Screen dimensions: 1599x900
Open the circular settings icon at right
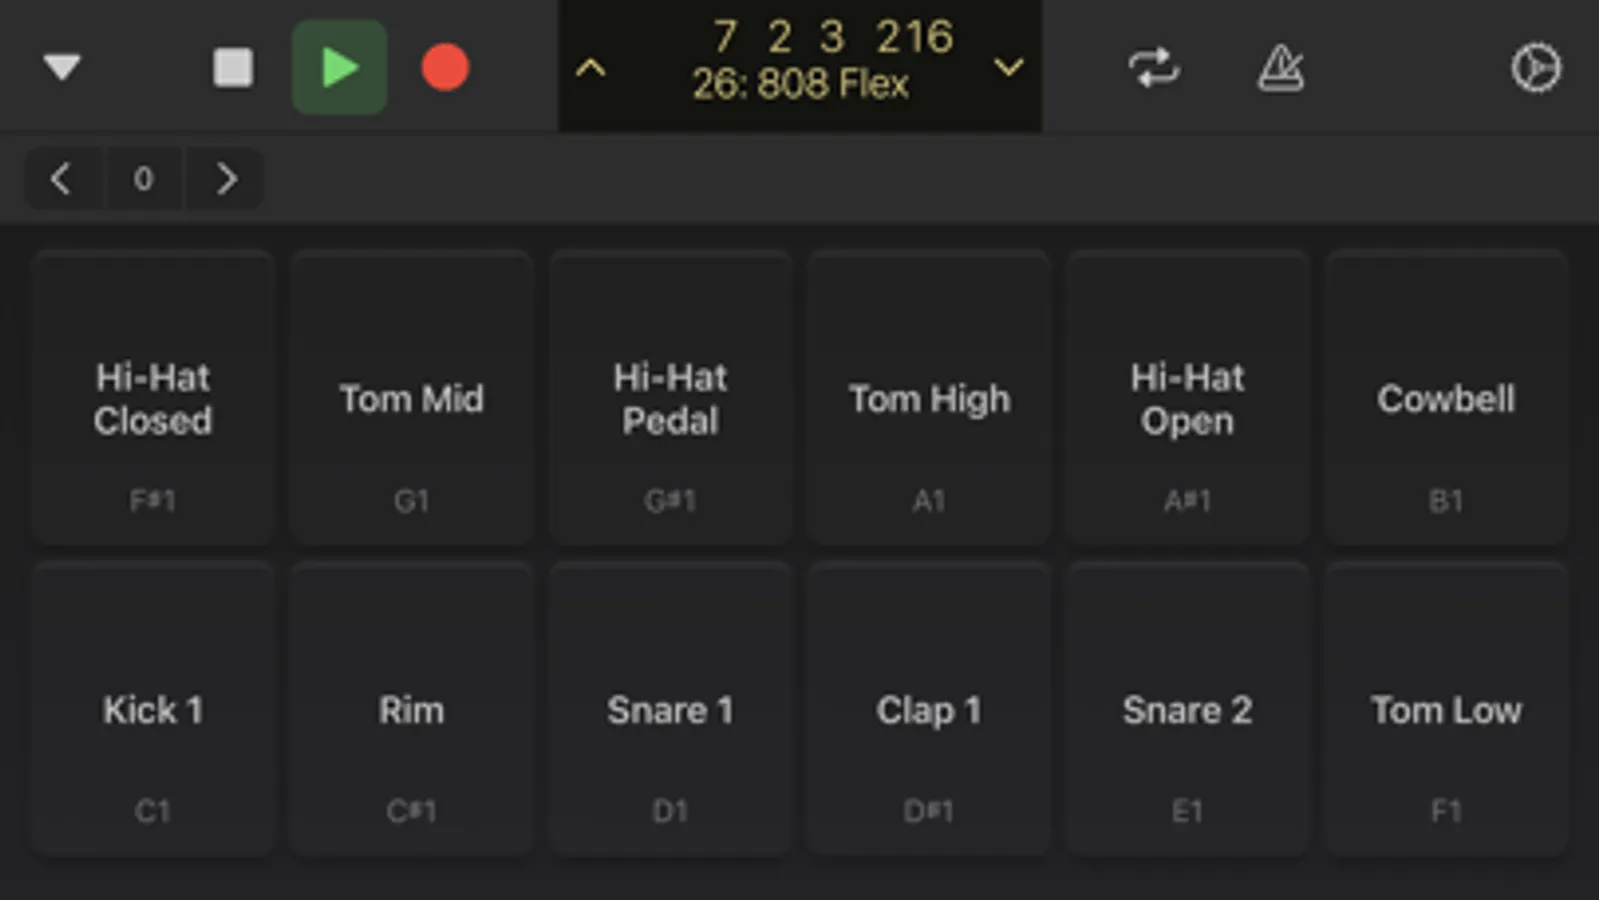[x=1535, y=68]
